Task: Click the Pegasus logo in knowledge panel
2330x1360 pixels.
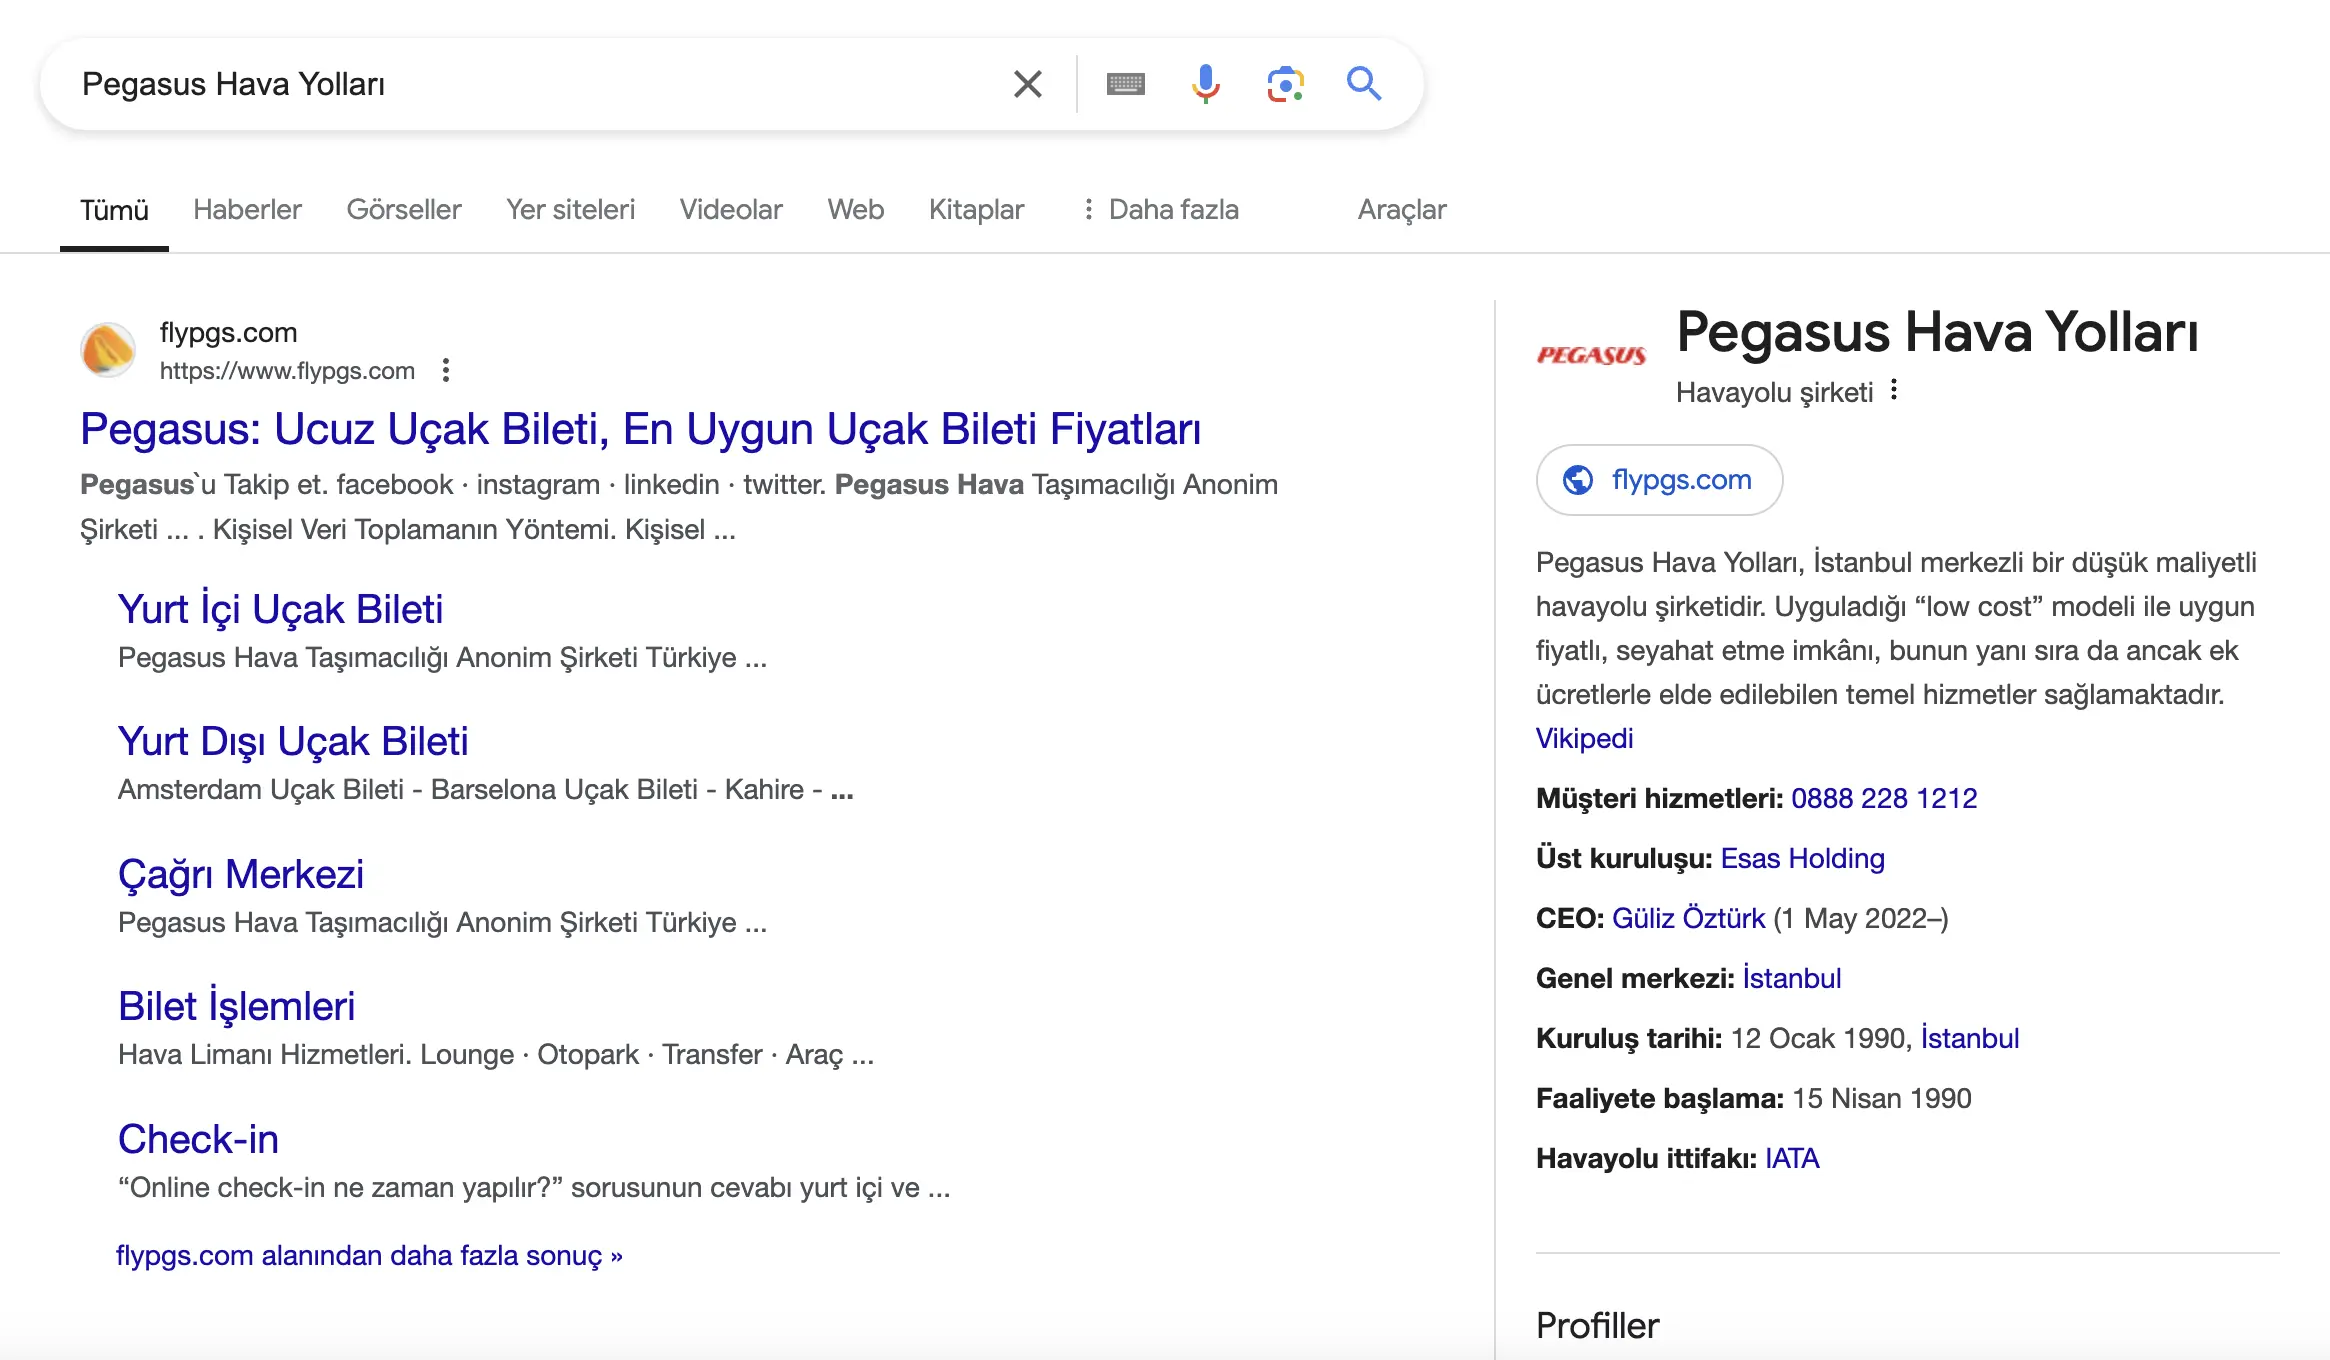Action: click(x=1591, y=355)
